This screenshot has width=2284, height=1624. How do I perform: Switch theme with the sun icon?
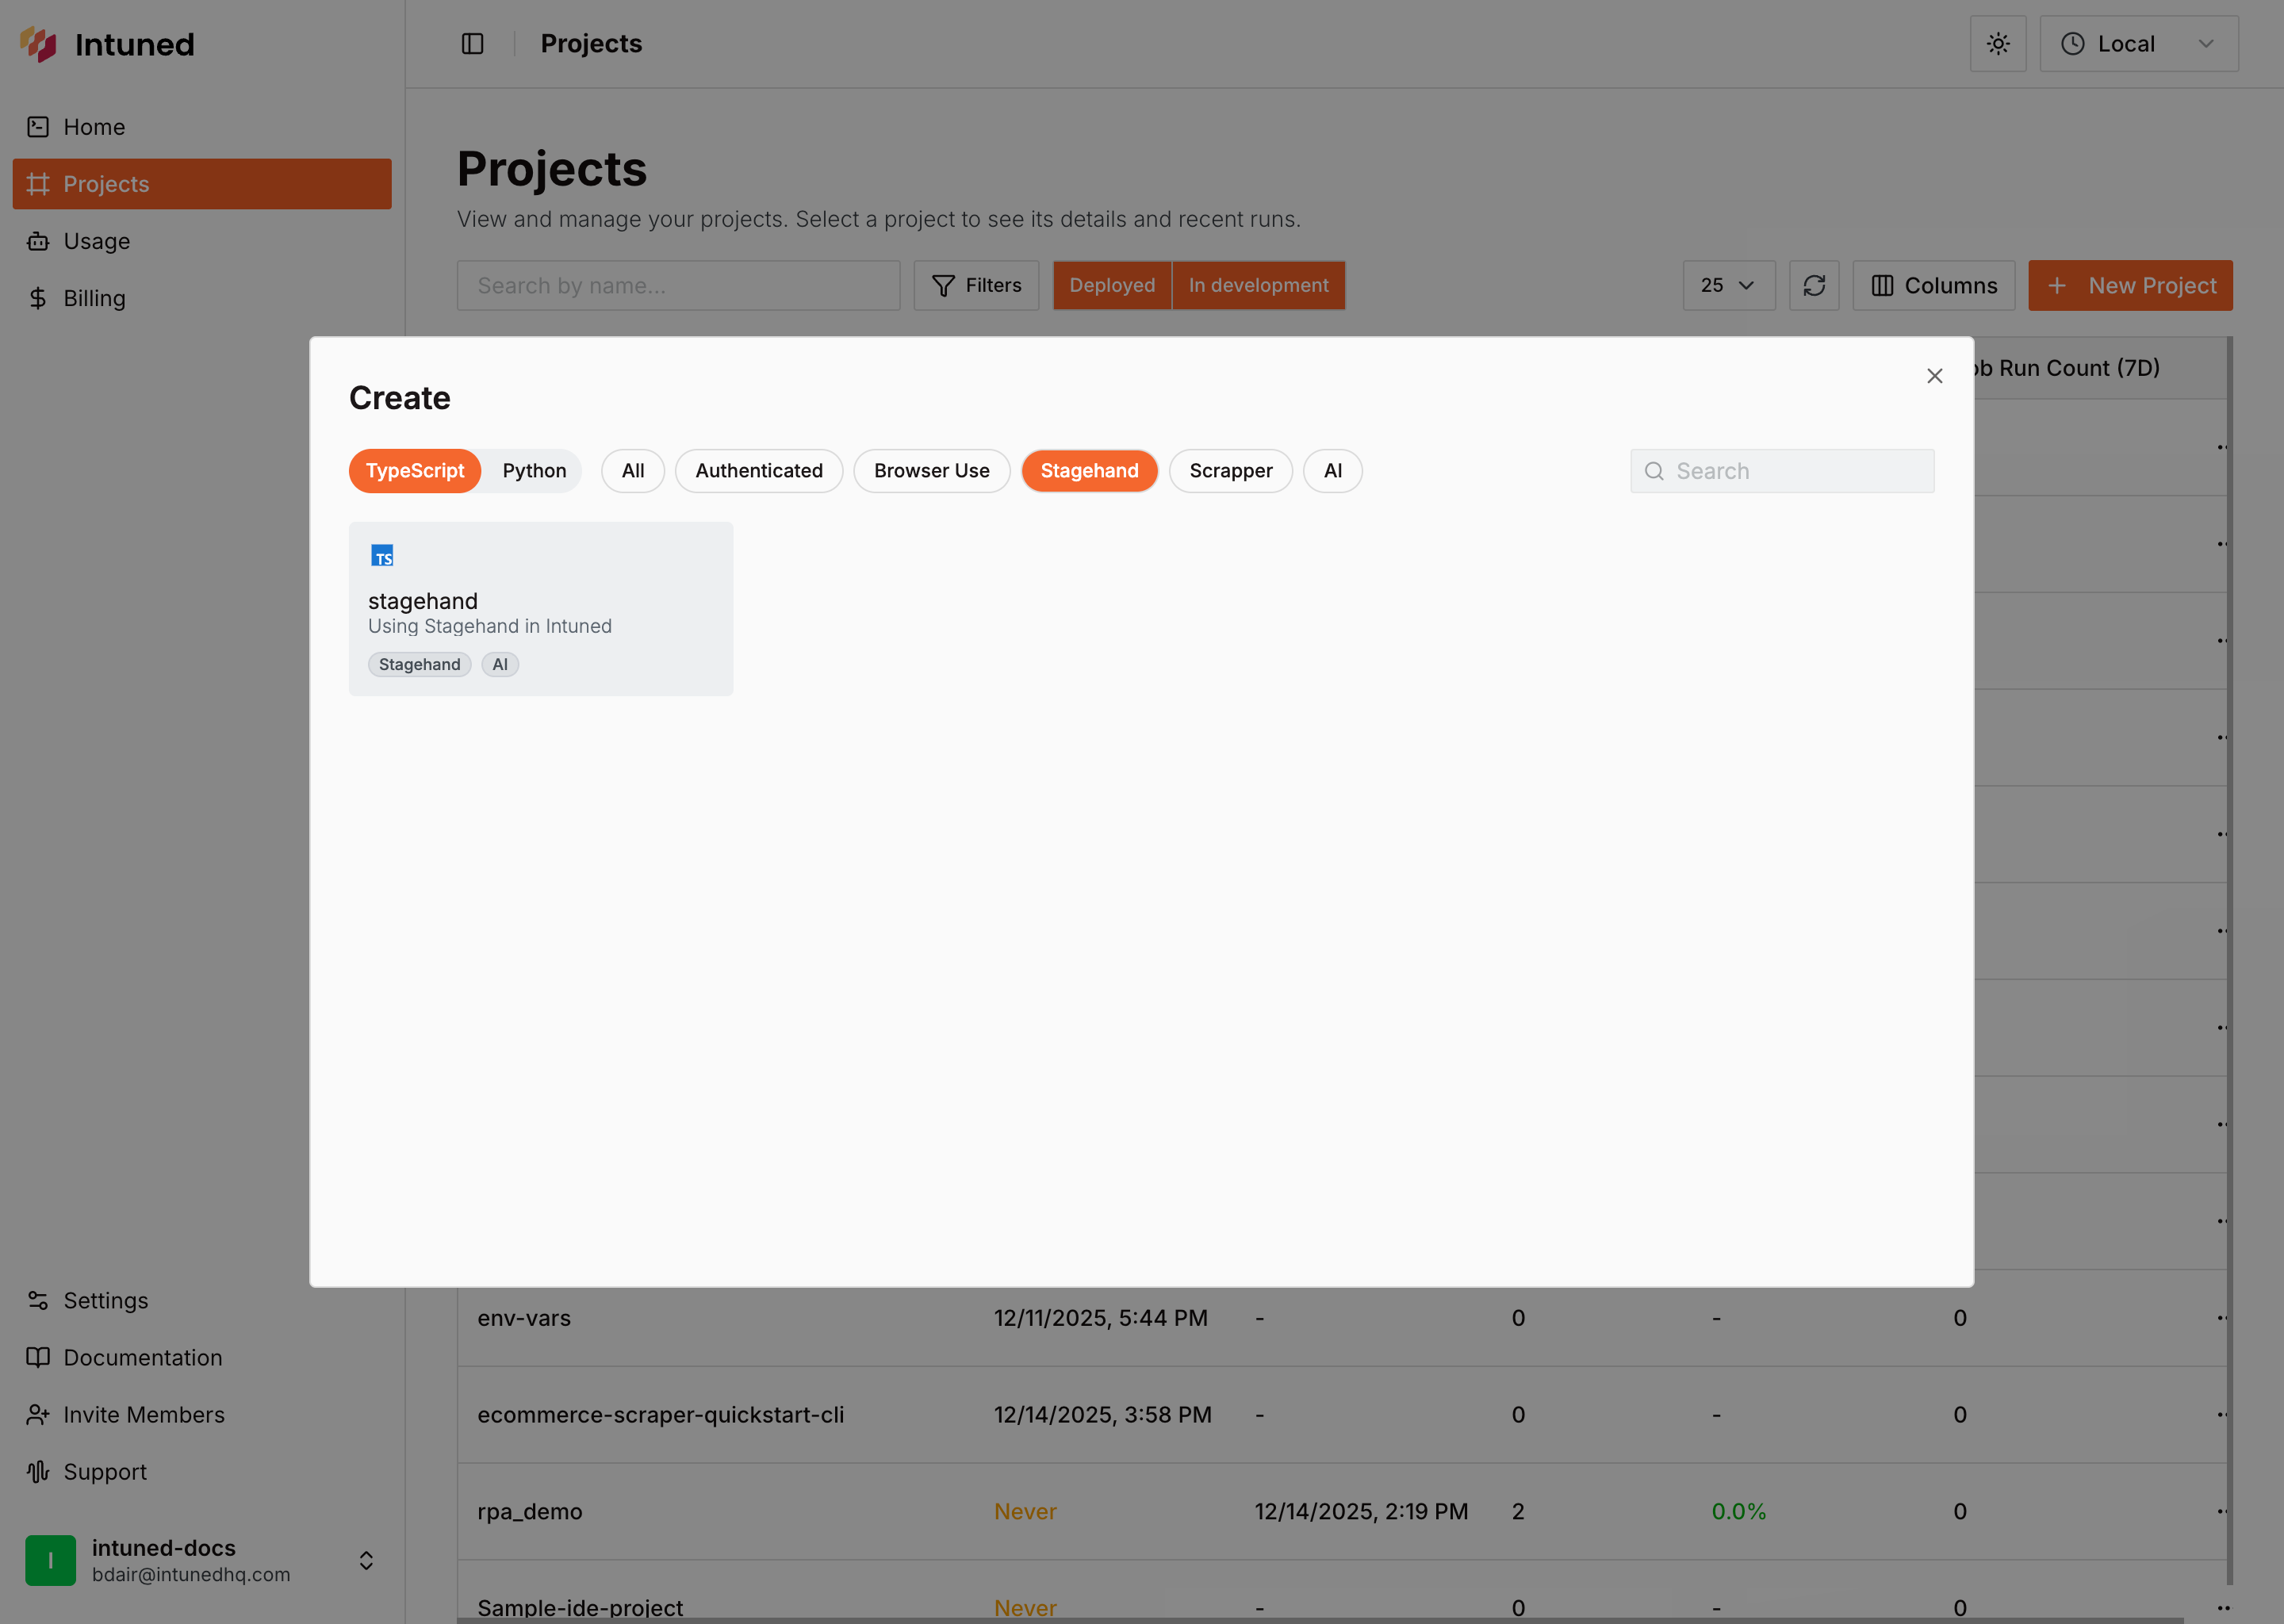tap(1997, 43)
